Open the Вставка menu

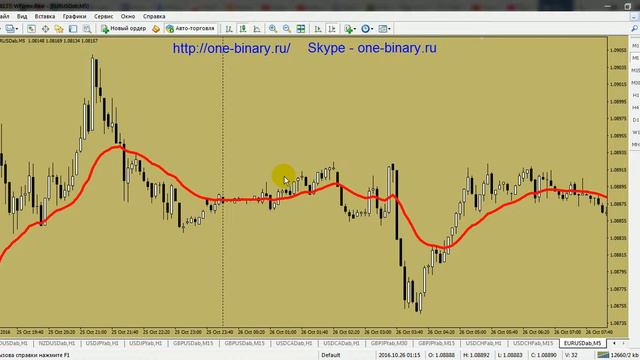pyautogui.click(x=45, y=16)
